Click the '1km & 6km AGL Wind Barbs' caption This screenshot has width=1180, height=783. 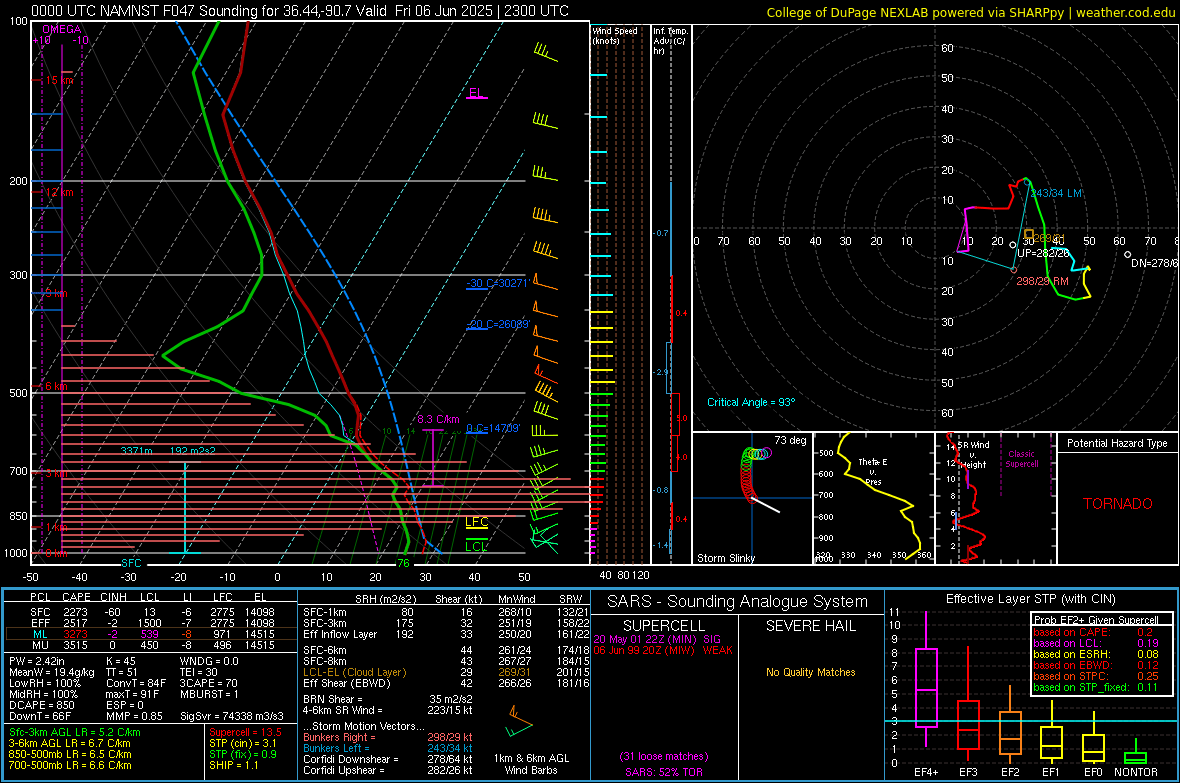[x=531, y=764]
